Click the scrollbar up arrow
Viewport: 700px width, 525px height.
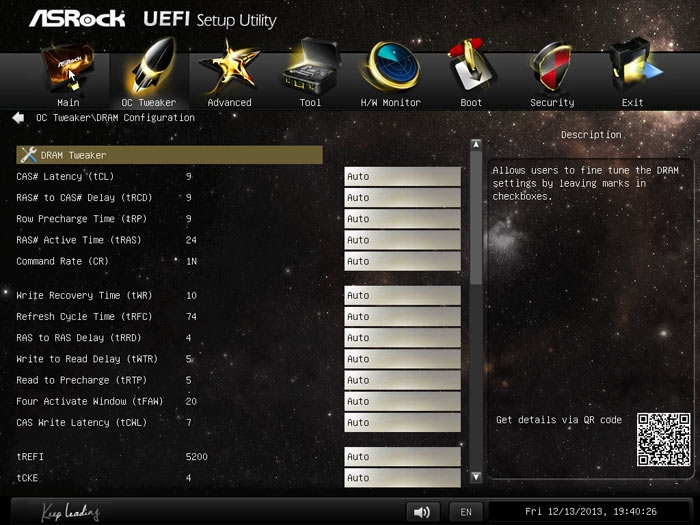point(476,145)
